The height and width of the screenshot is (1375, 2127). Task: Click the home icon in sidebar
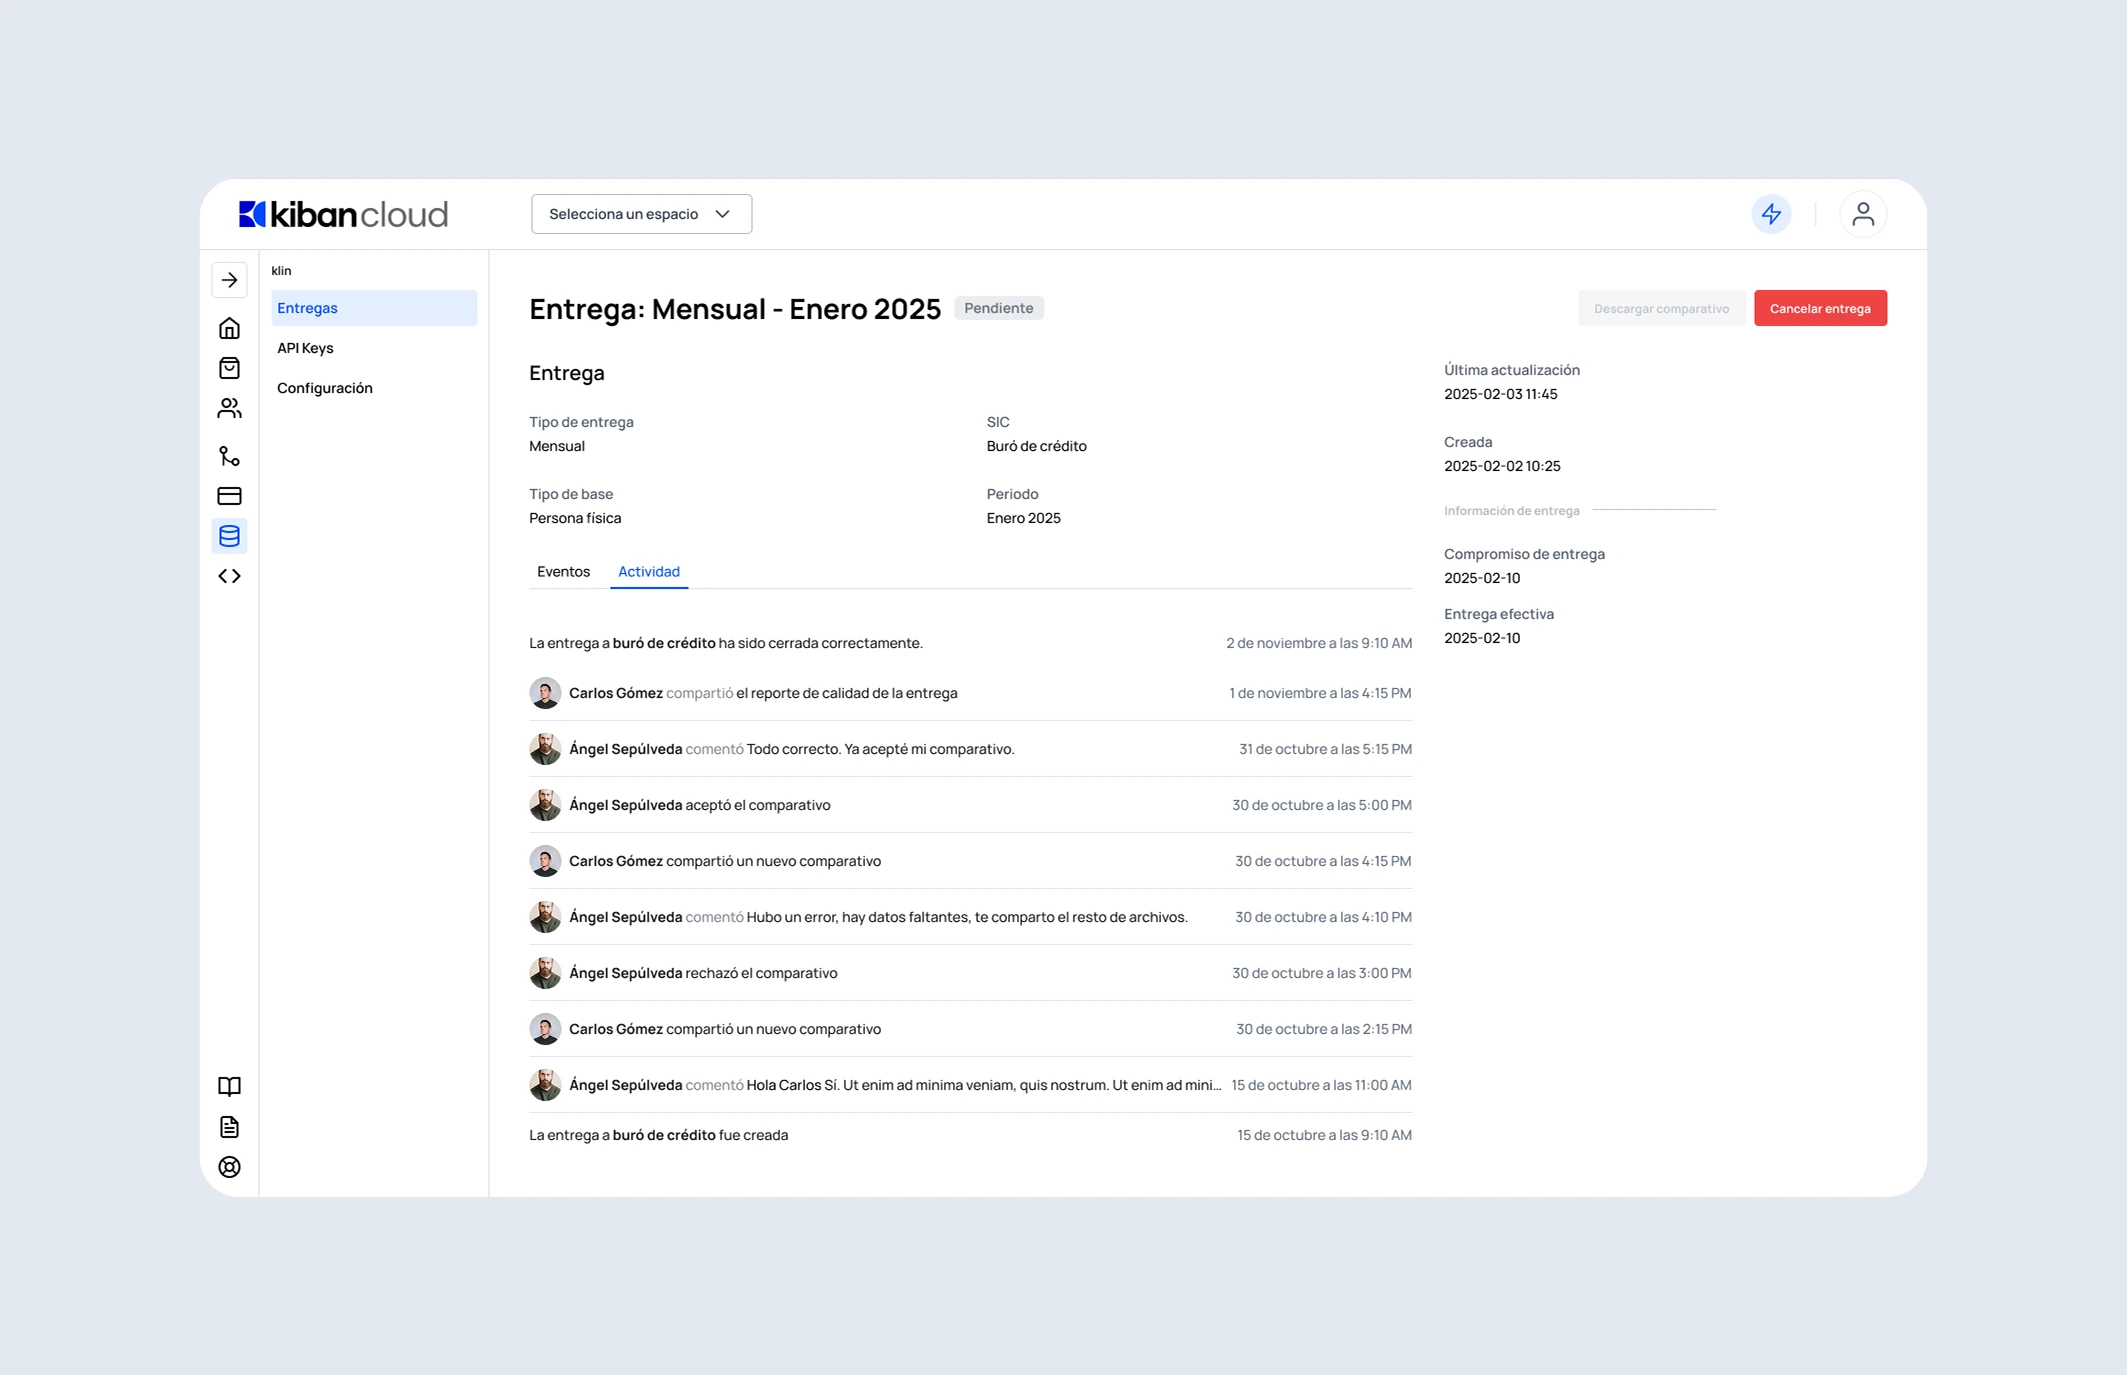pos(229,328)
